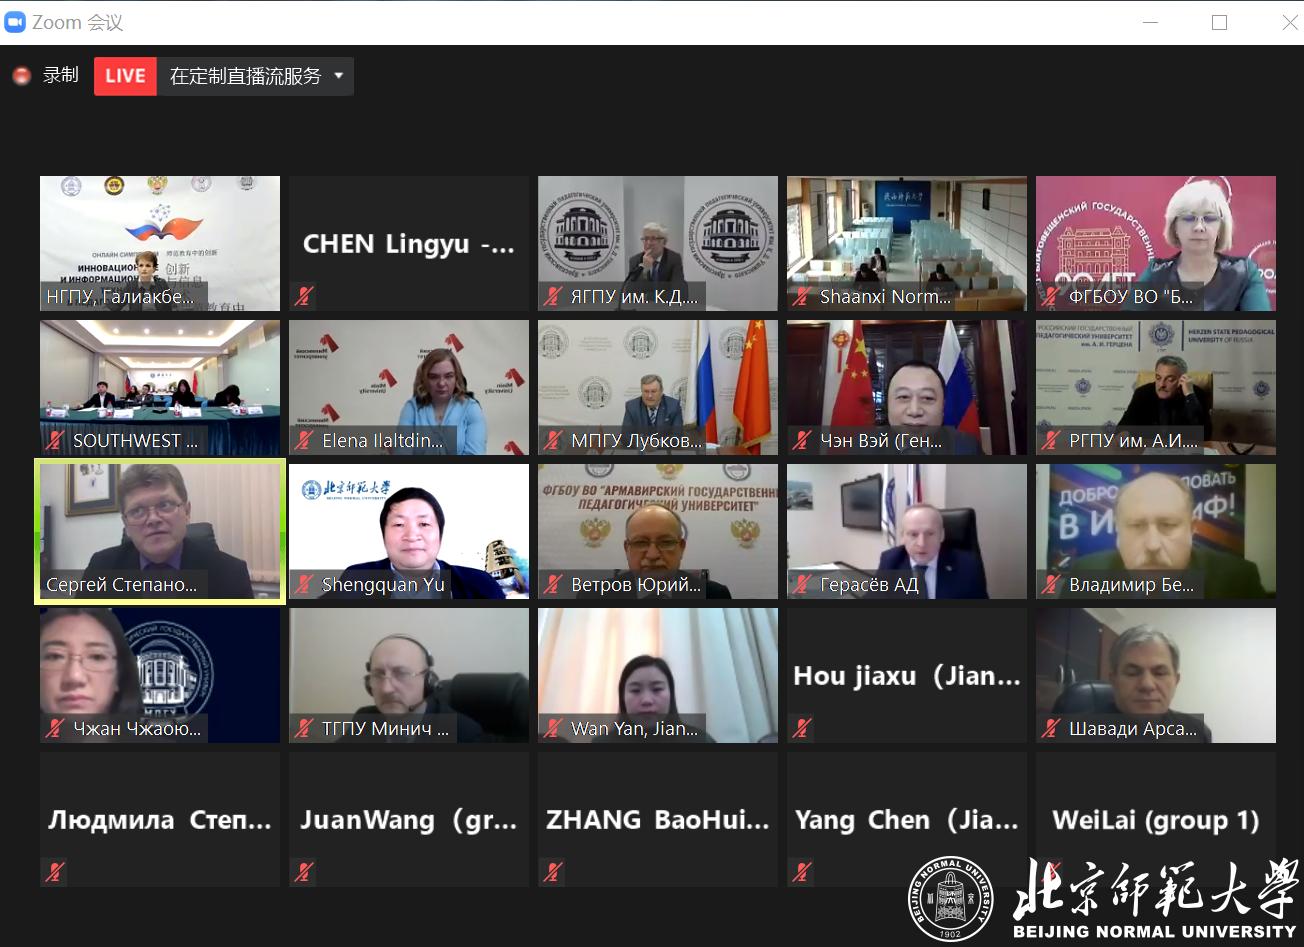Click the muted mic icon on Герасёв АД tile
This screenshot has width=1304, height=947.
[x=802, y=584]
